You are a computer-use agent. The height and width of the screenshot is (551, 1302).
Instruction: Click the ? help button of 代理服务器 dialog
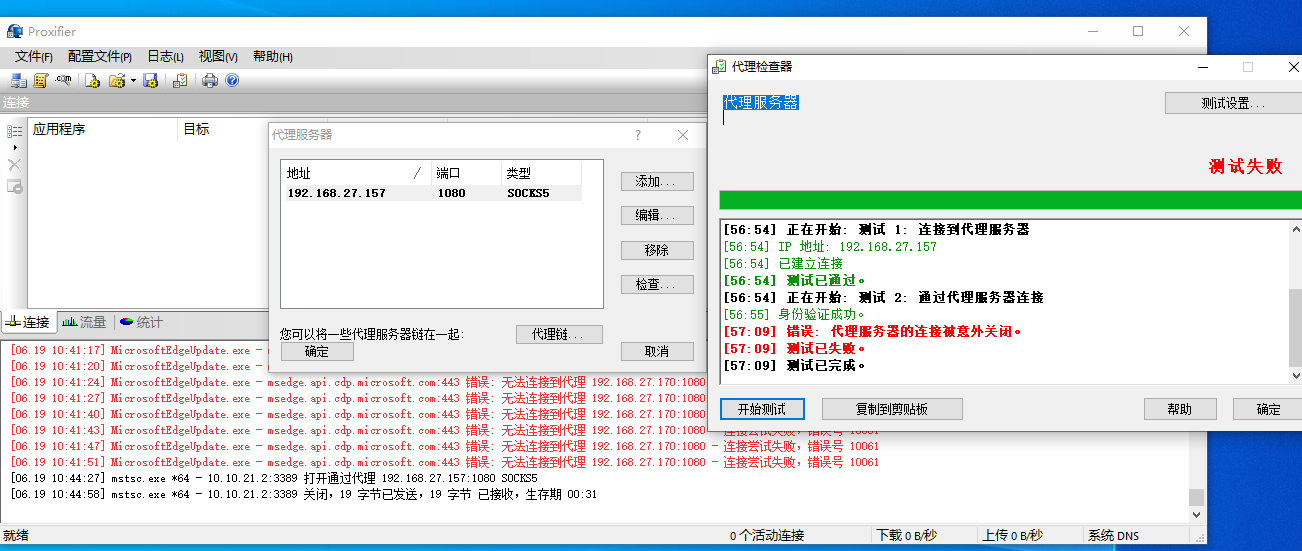pyautogui.click(x=639, y=135)
